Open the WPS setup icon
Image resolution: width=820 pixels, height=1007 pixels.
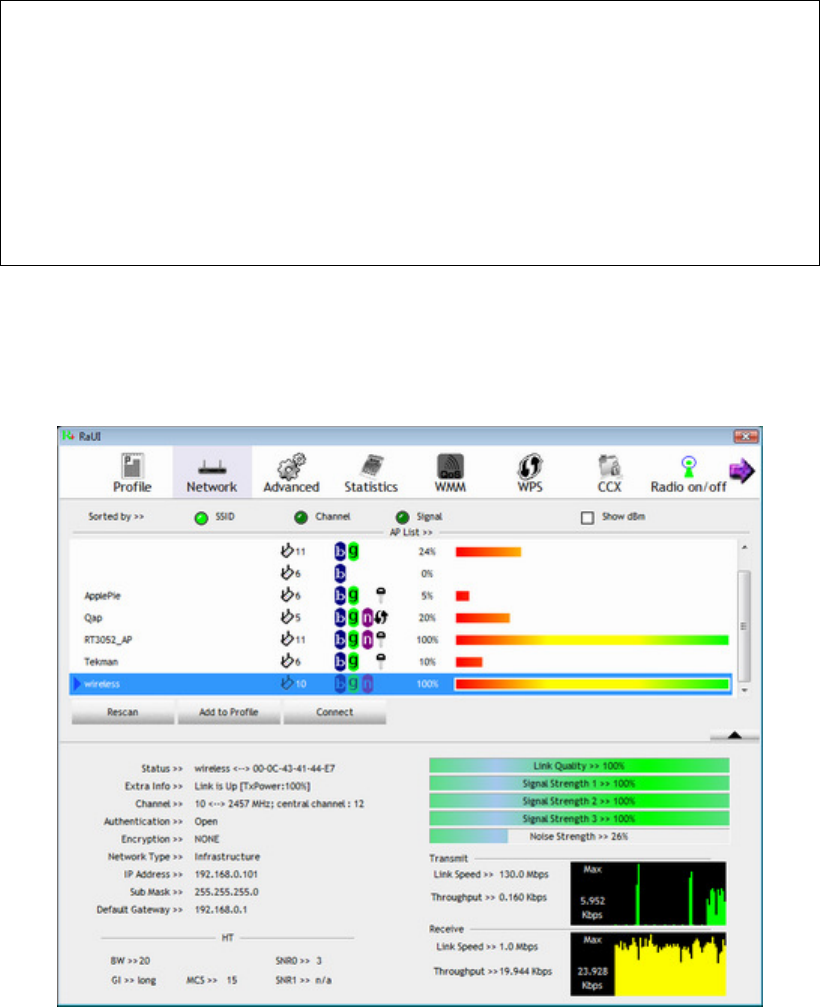[530, 466]
